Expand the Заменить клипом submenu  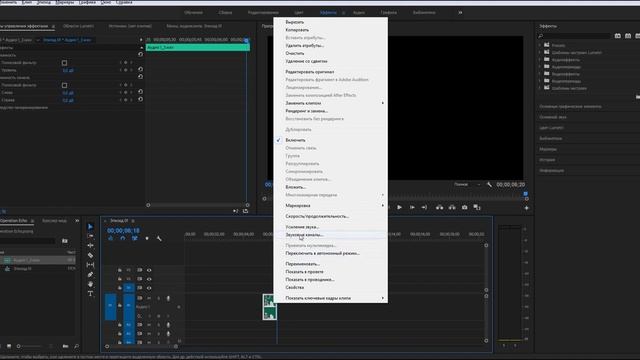(x=331, y=103)
